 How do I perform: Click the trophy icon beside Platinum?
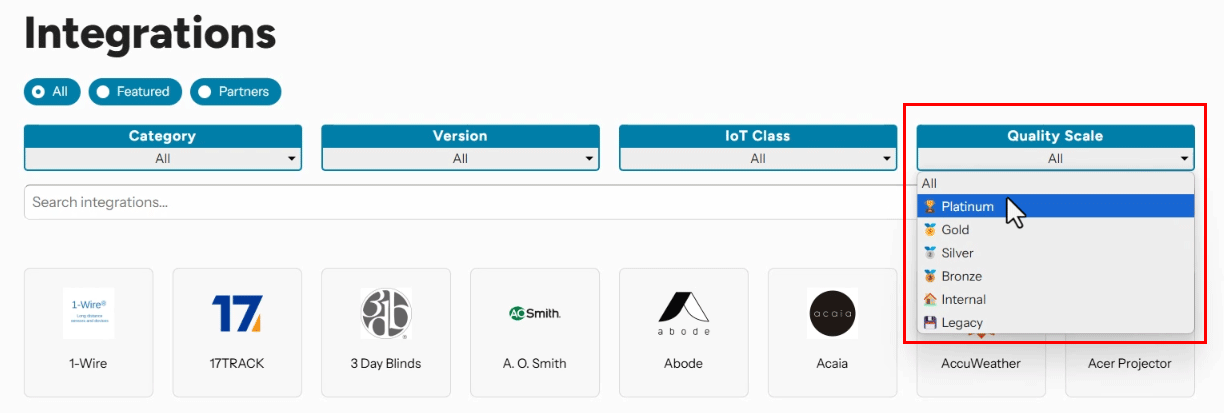tap(930, 206)
